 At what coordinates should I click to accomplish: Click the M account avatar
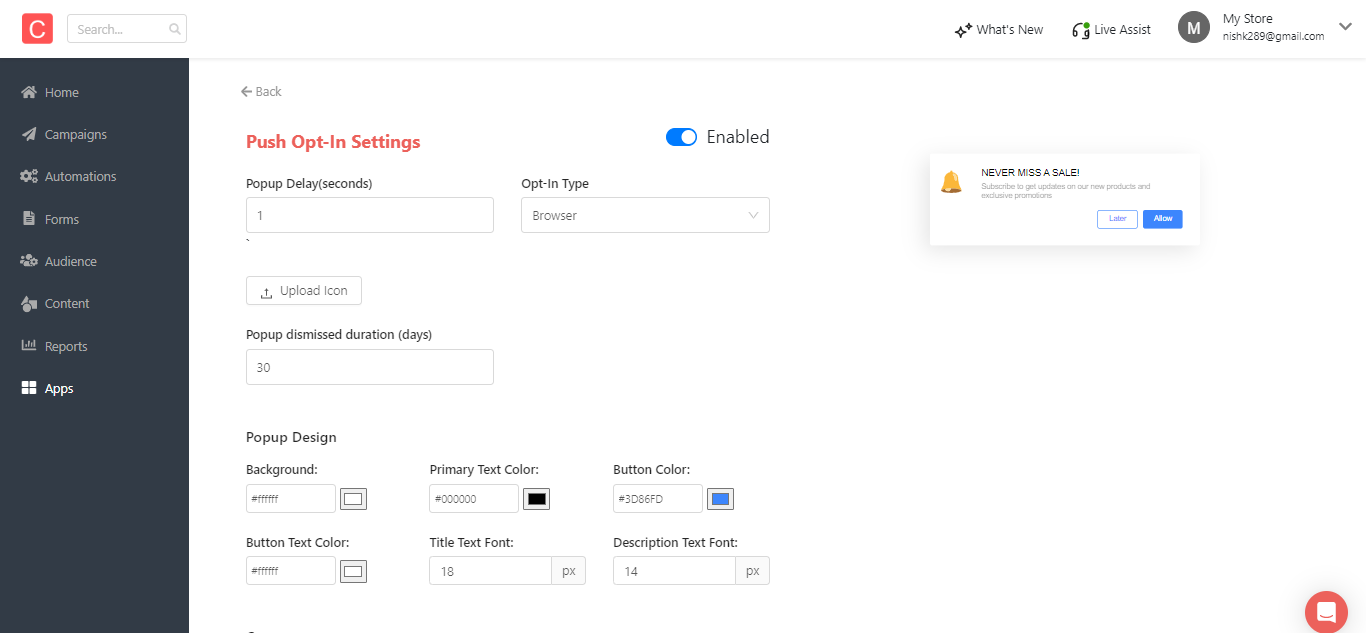[1194, 27]
